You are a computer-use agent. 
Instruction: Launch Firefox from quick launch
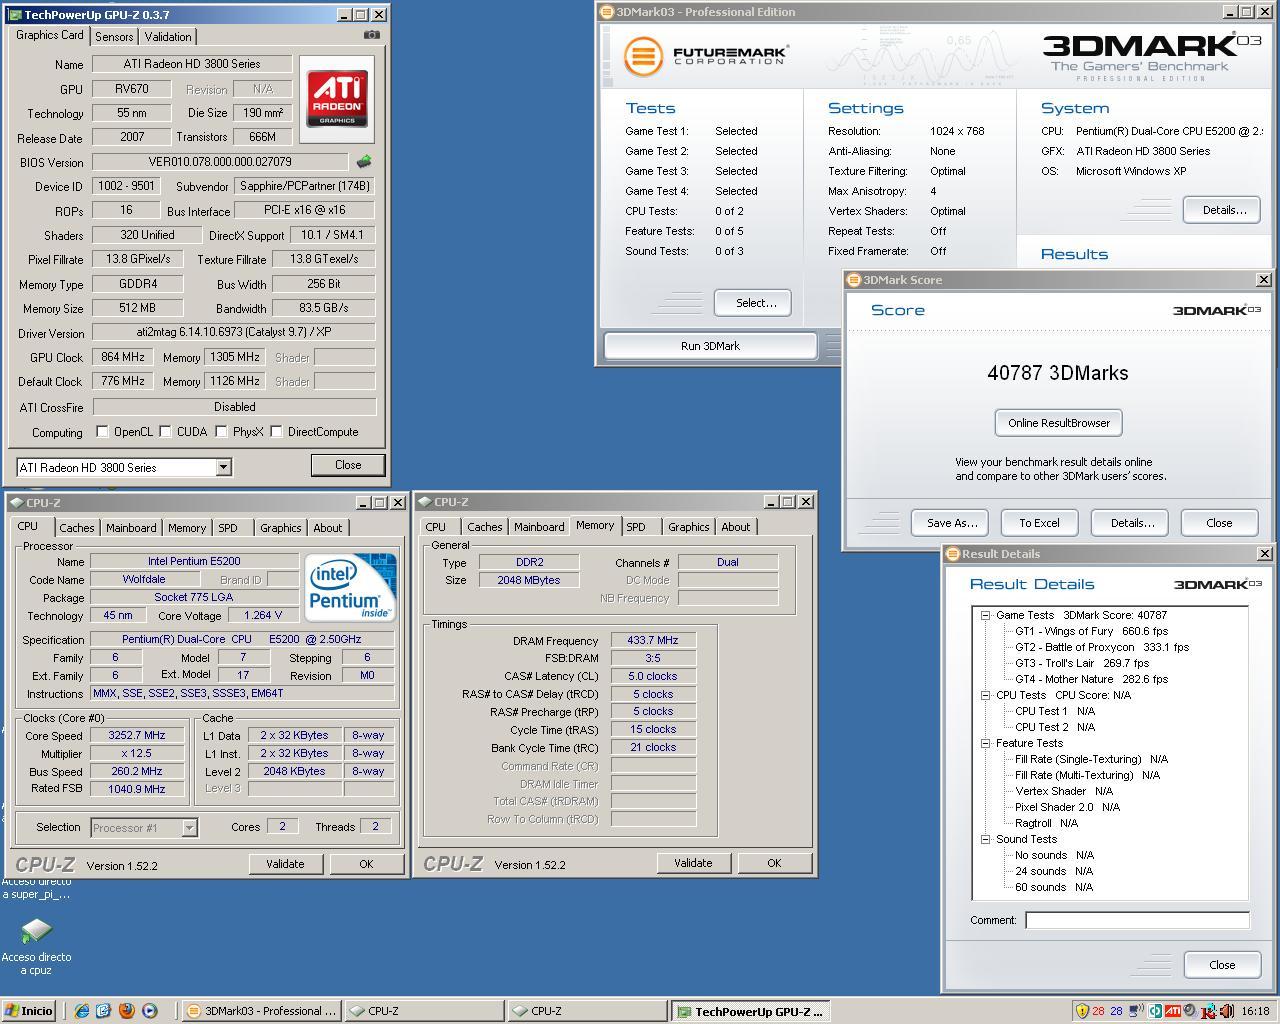(x=126, y=1011)
